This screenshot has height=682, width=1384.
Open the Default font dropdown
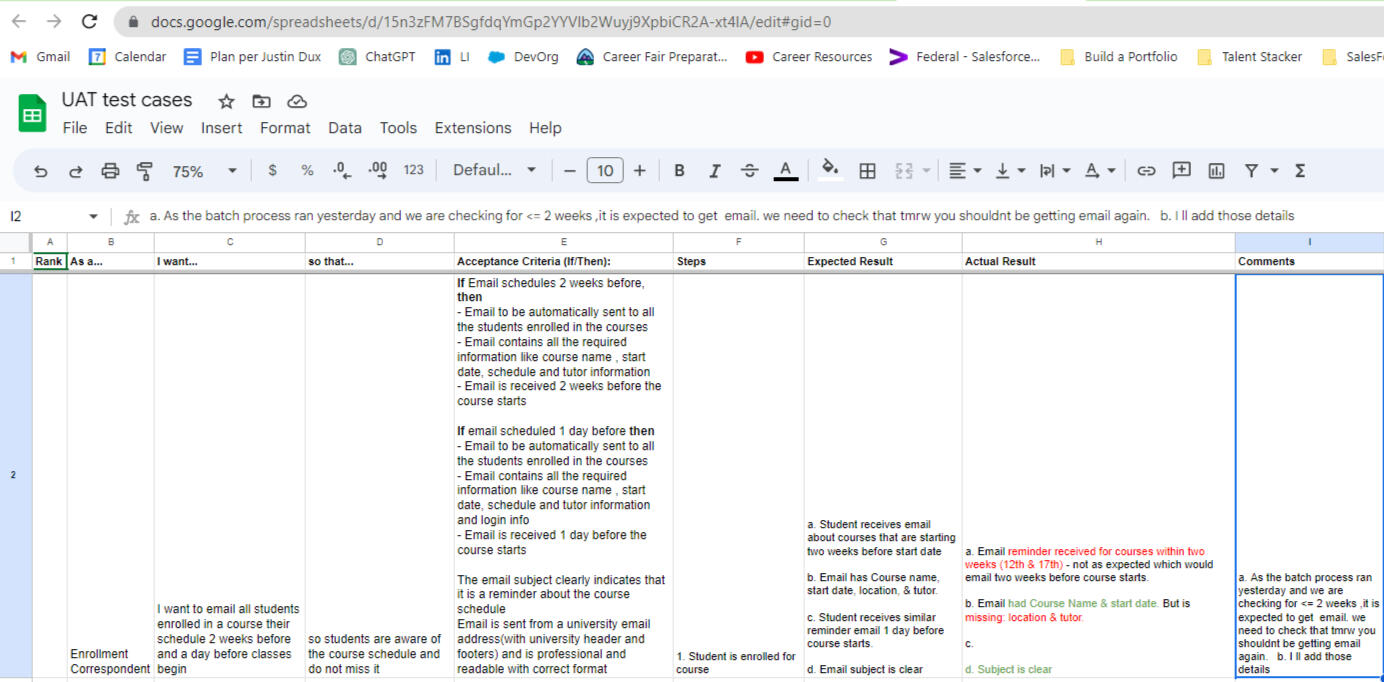tap(494, 171)
